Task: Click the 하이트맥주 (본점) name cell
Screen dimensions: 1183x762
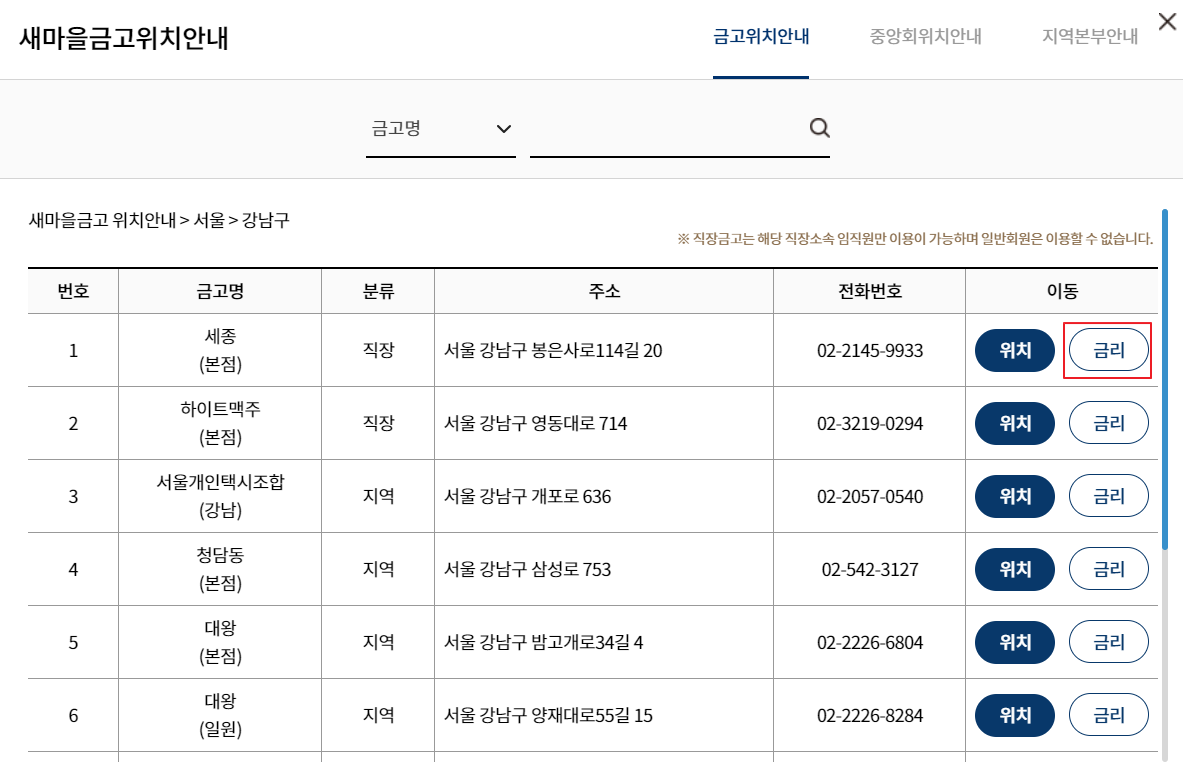Action: click(220, 423)
